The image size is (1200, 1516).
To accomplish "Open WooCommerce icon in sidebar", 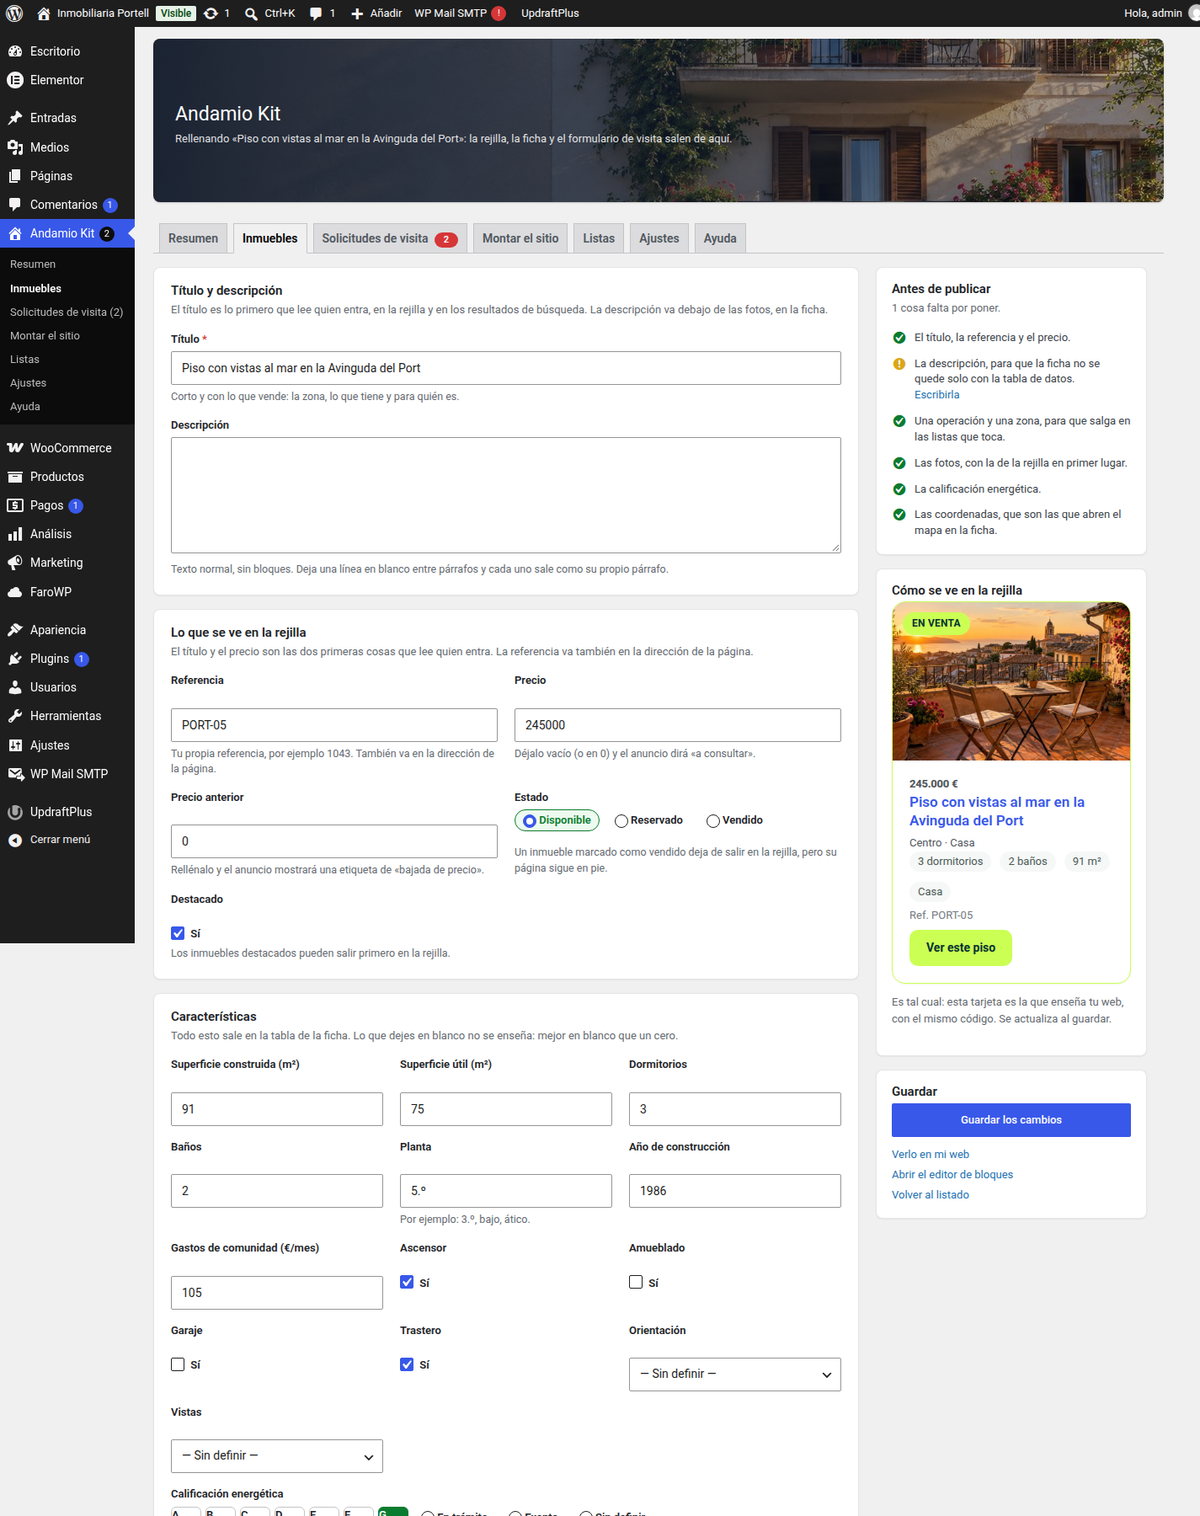I will click(15, 448).
